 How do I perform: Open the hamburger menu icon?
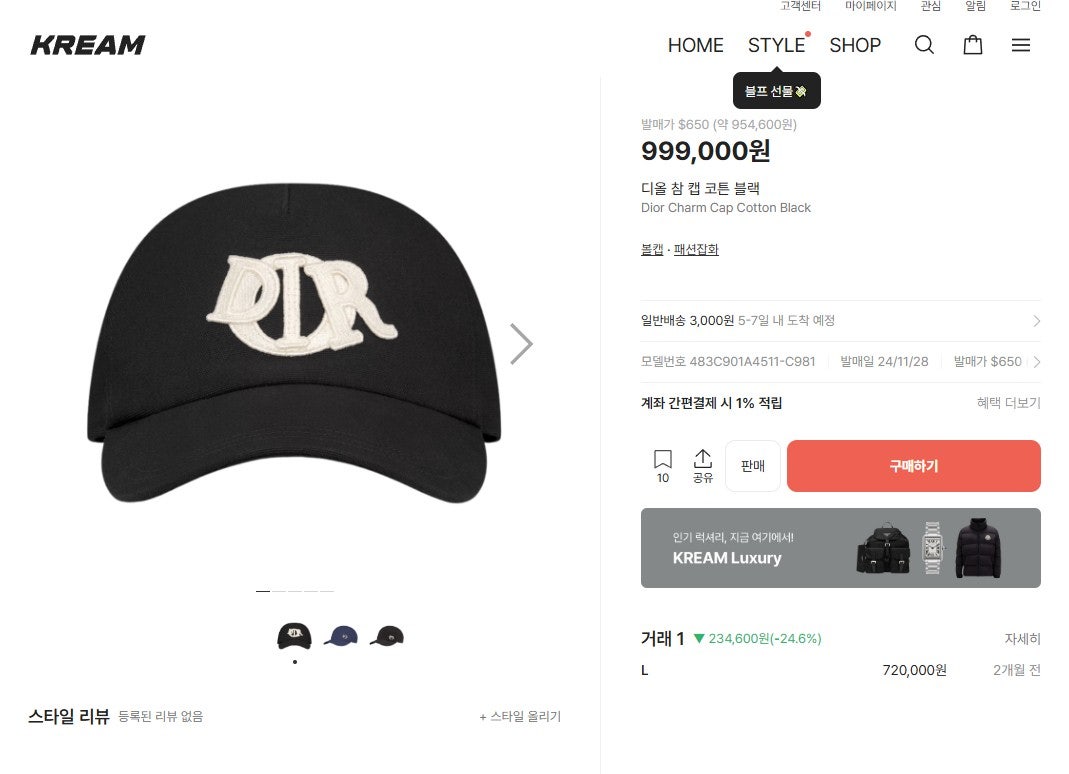1020,45
